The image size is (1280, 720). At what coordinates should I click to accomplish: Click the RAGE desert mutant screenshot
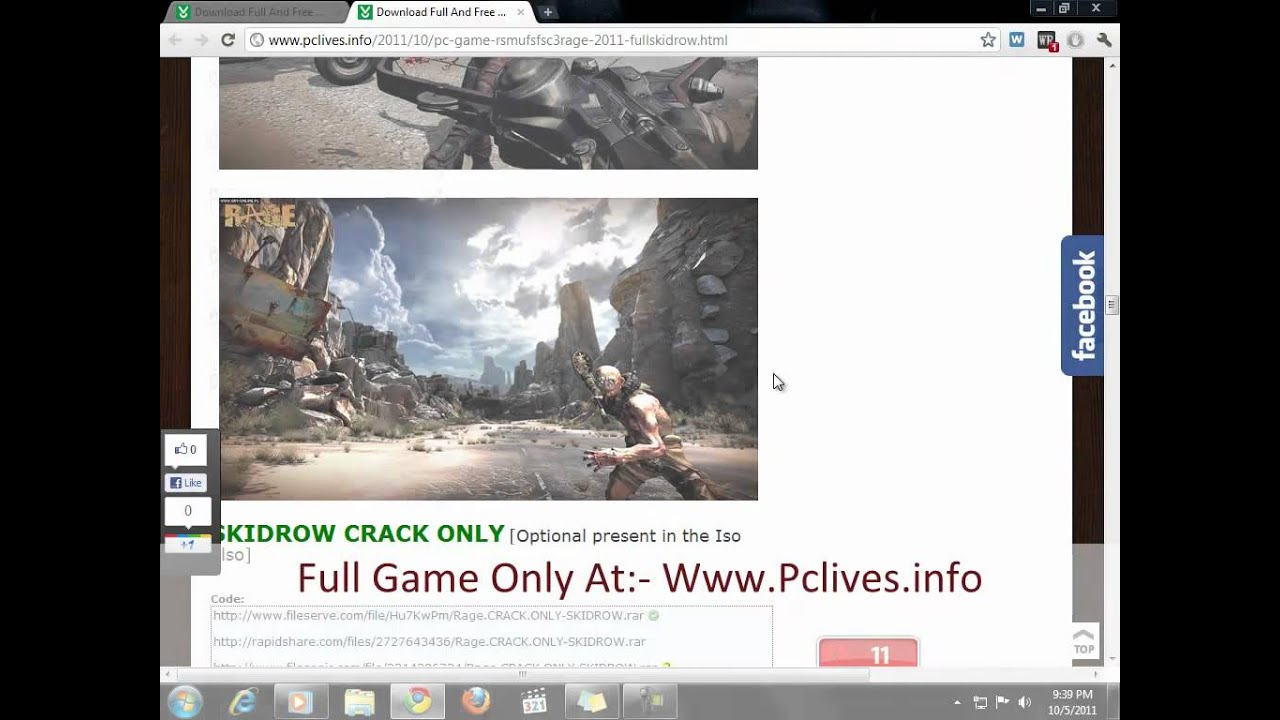point(488,348)
